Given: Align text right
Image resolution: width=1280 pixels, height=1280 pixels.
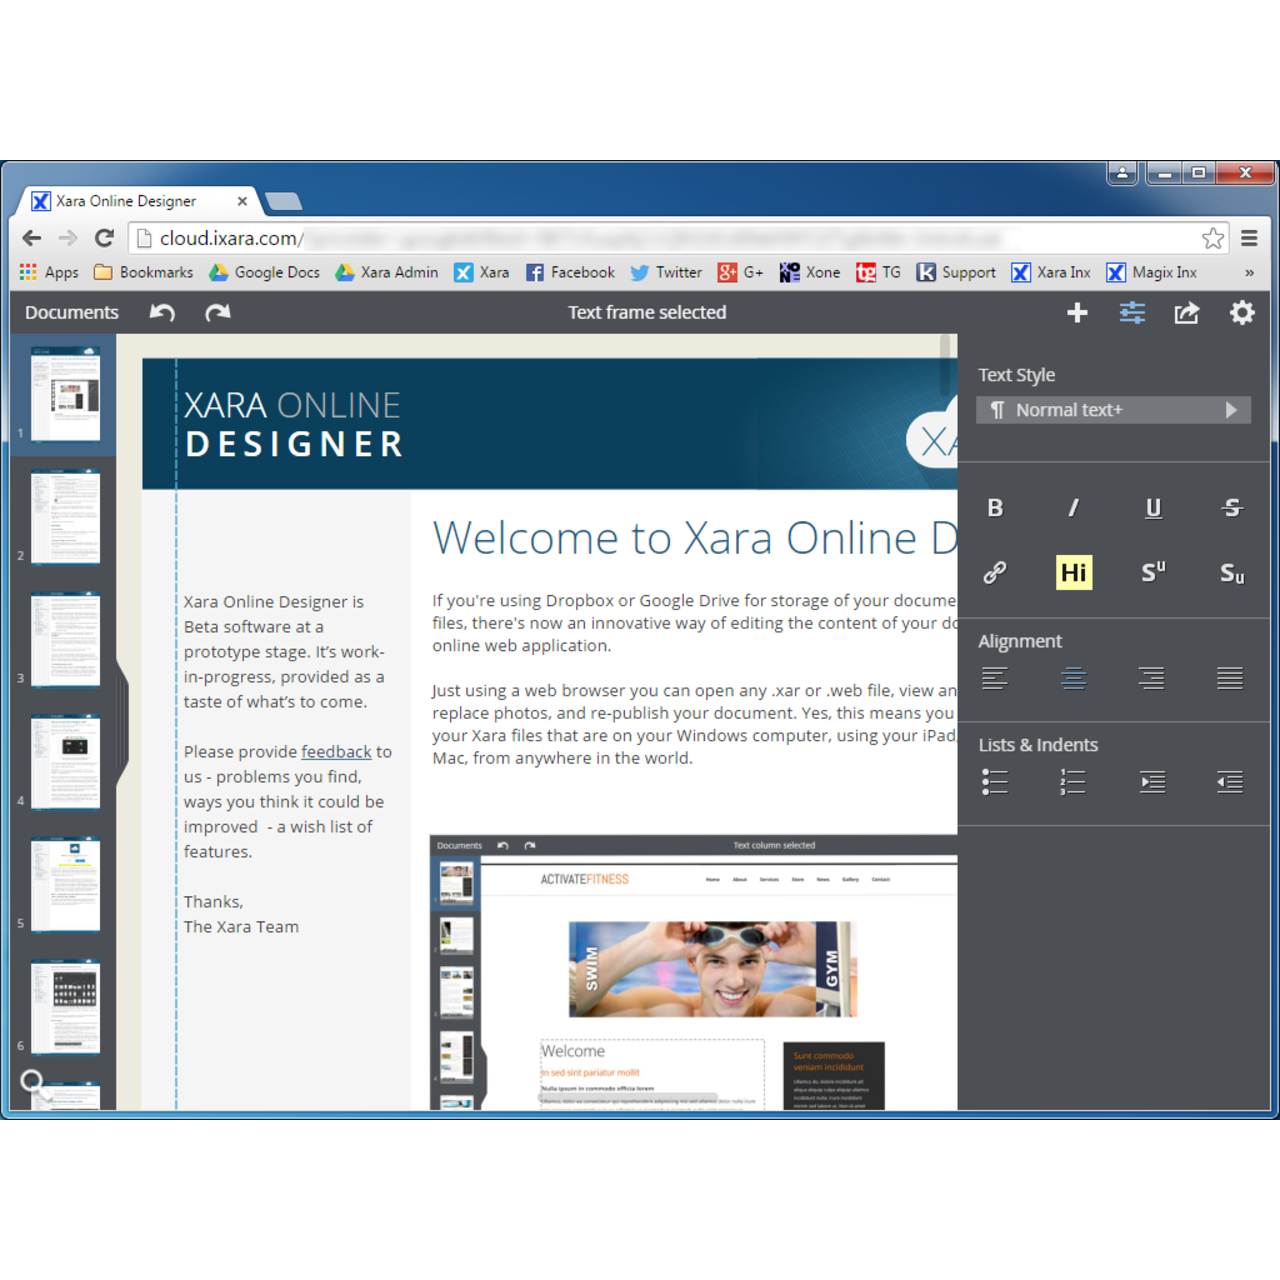Looking at the screenshot, I should click(x=1152, y=678).
